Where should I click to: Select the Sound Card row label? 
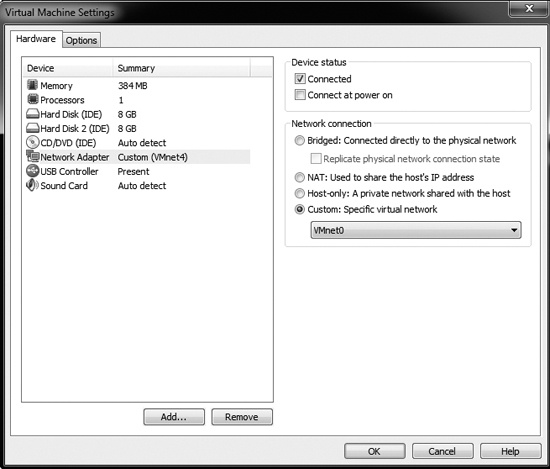[x=64, y=186]
